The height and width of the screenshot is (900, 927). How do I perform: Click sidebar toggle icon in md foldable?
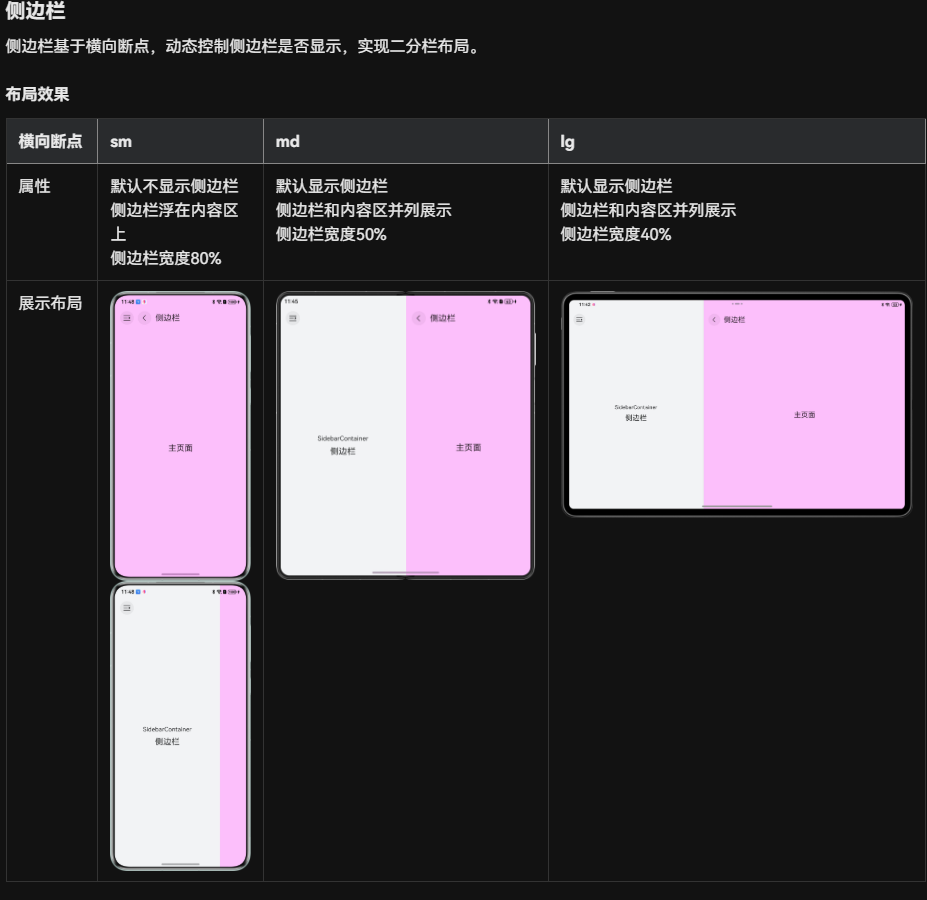(293, 318)
